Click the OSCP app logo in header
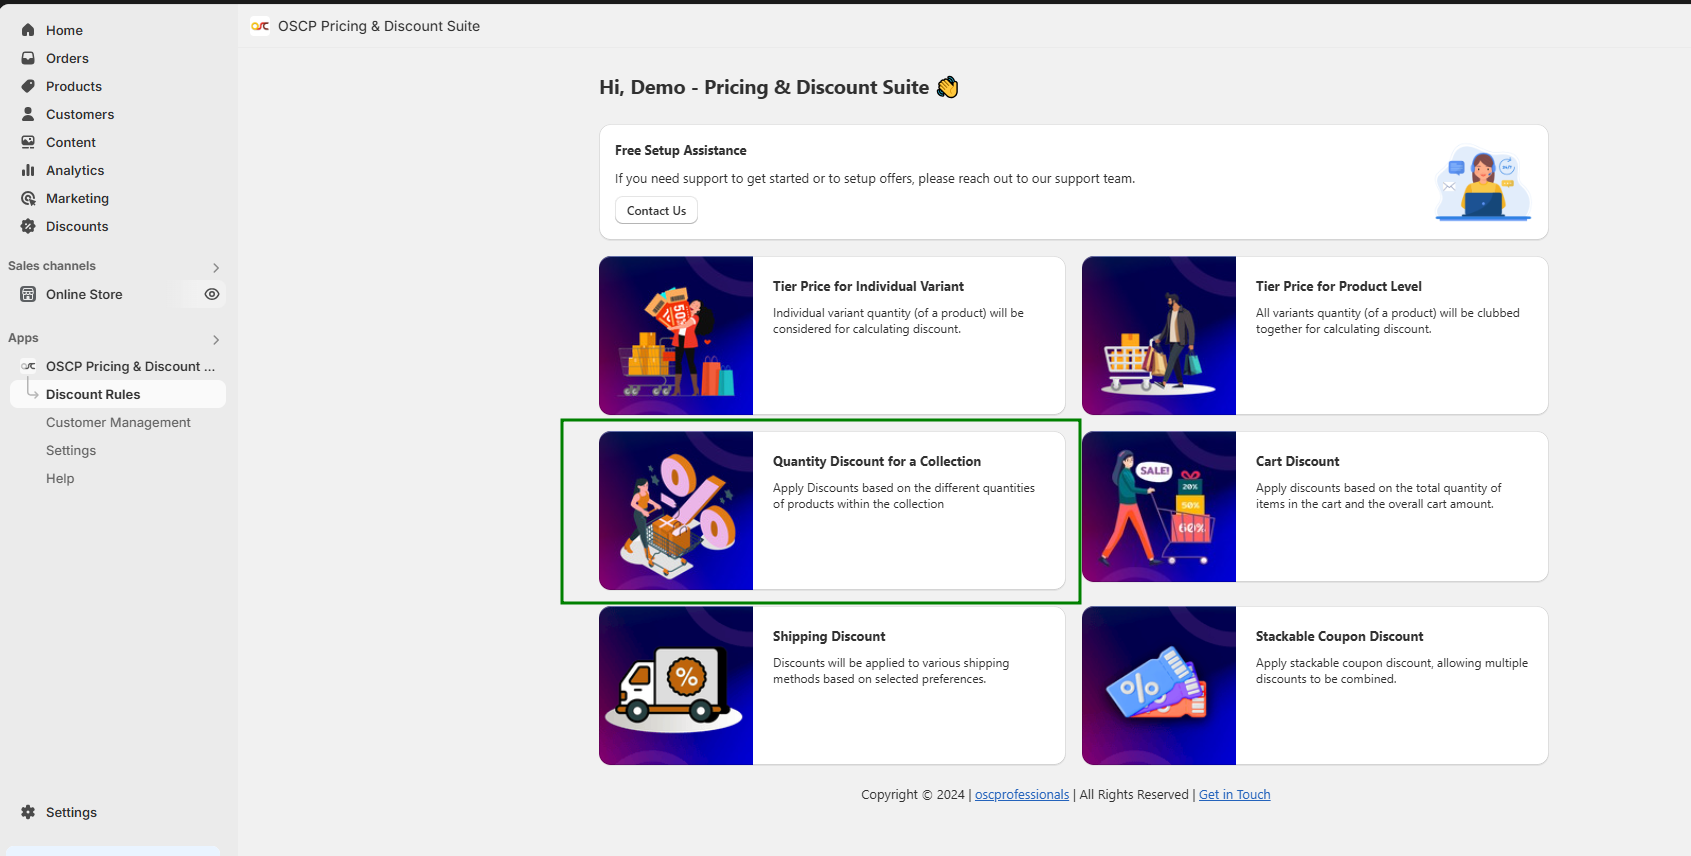The width and height of the screenshot is (1691, 856). click(x=260, y=26)
